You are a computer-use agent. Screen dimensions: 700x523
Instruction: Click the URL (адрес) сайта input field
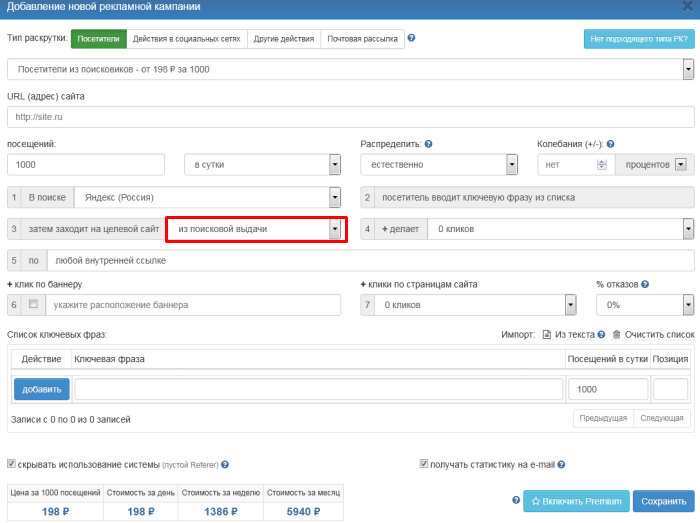click(350, 117)
